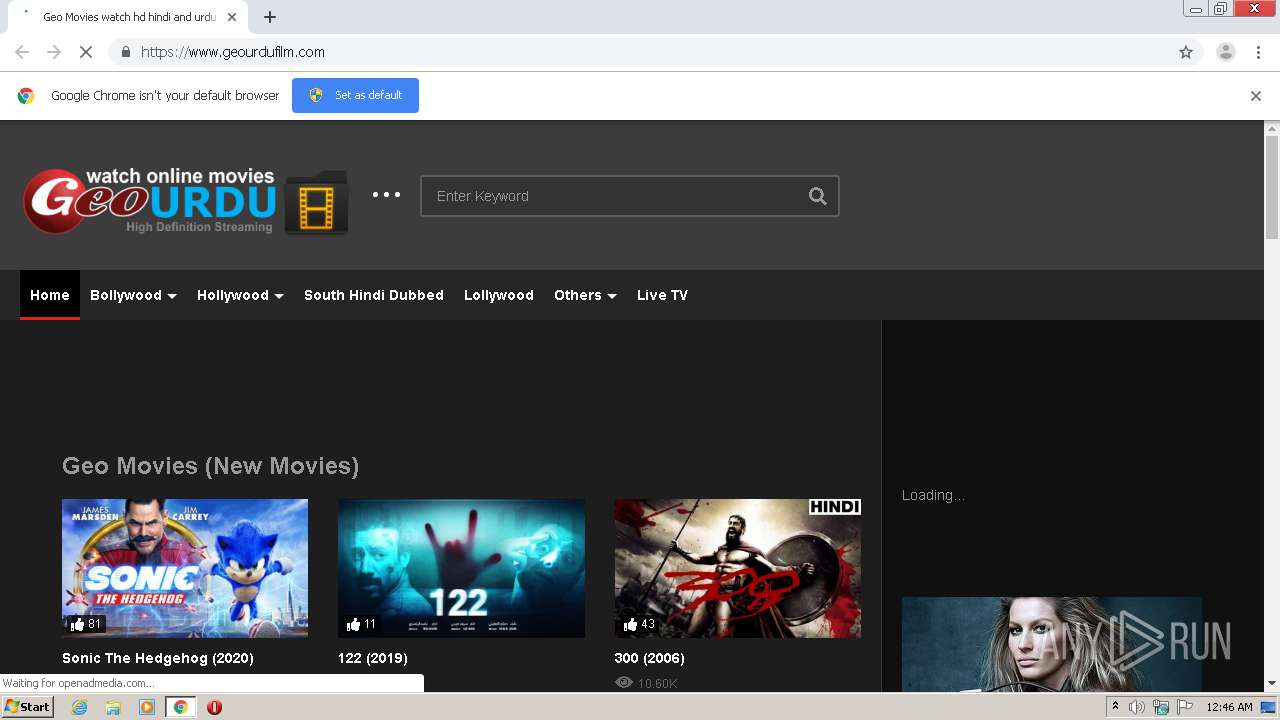Bookmark this page with the star icon
Image resolution: width=1280 pixels, height=720 pixels.
click(x=1186, y=52)
